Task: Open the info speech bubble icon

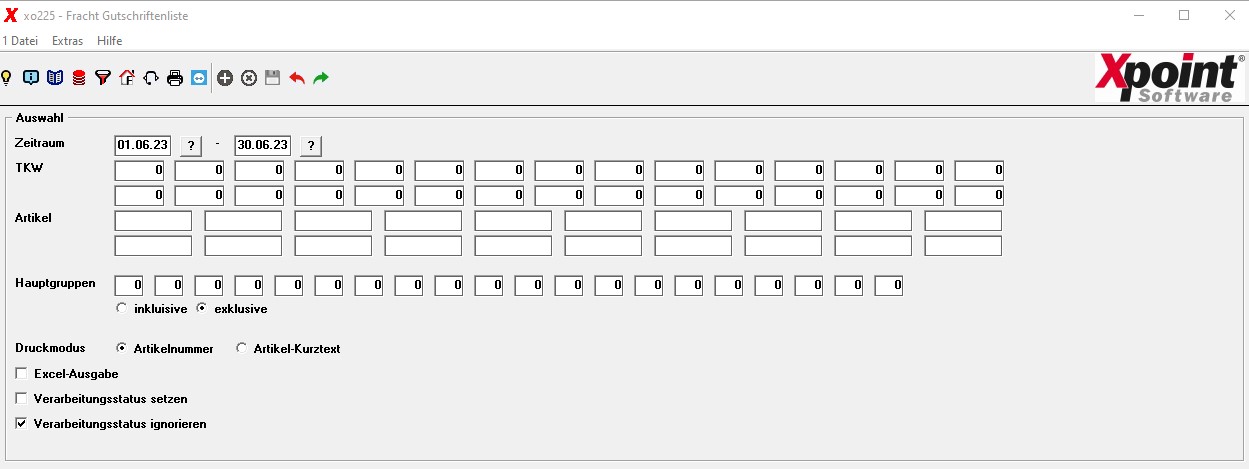Action: click(31, 78)
